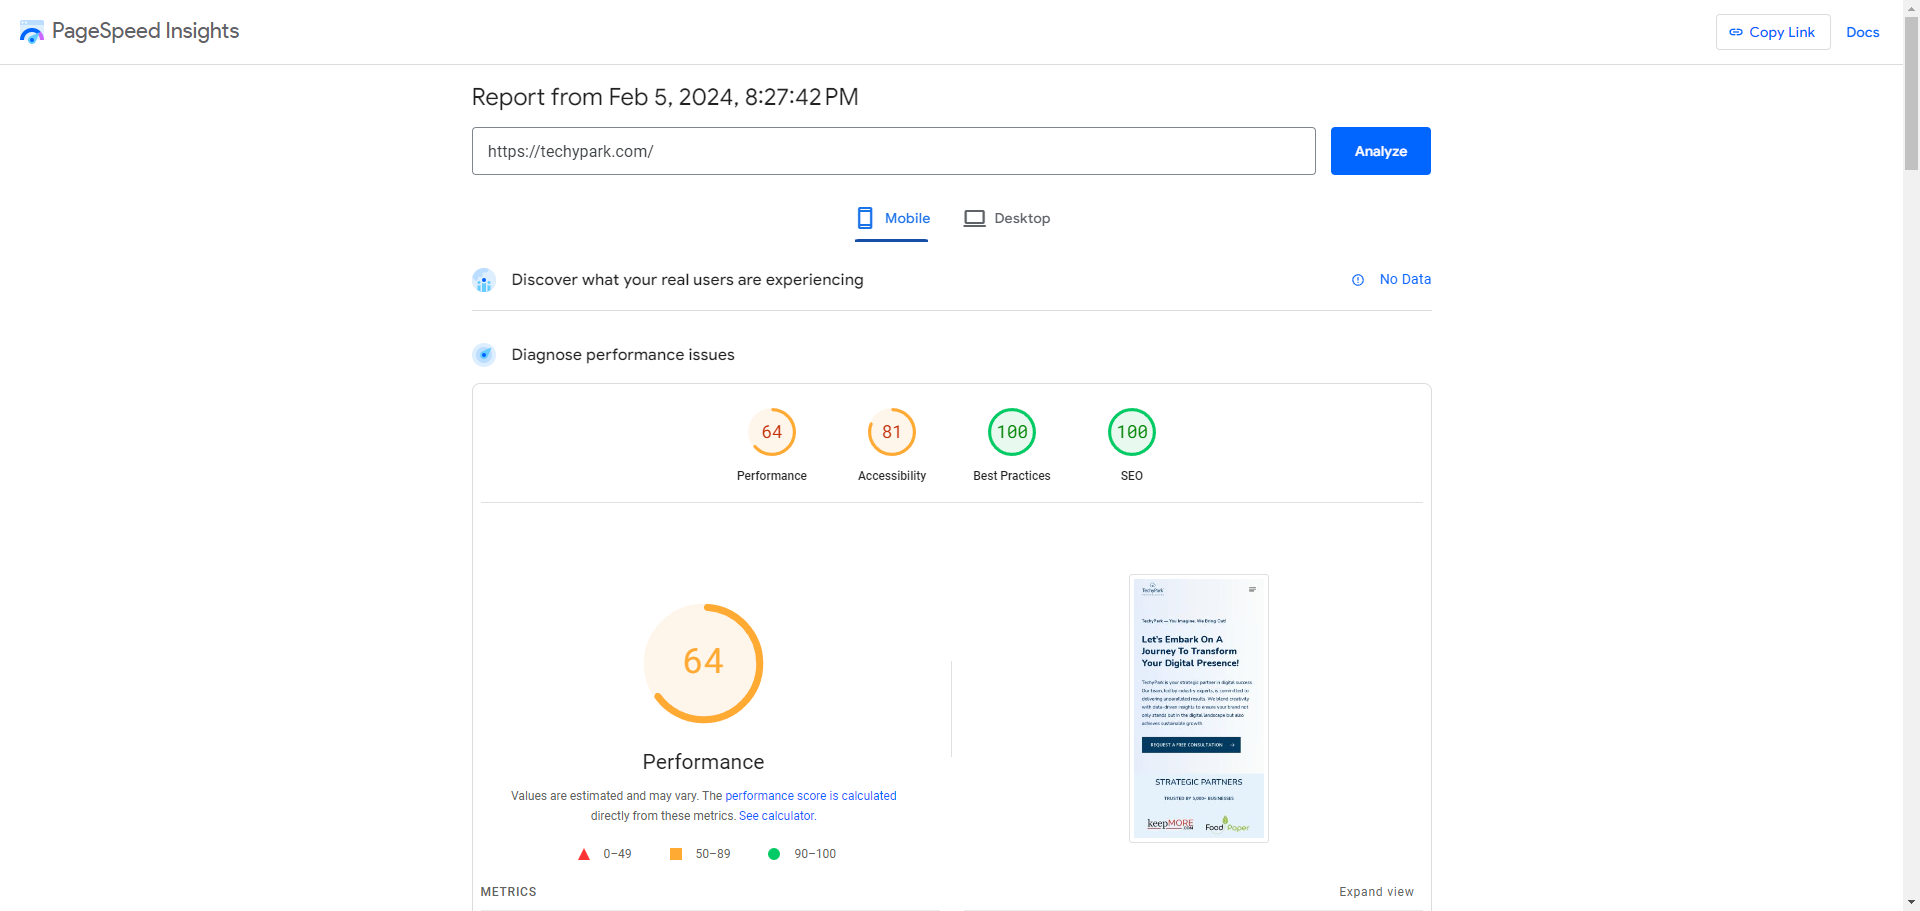Expand view of the metrics section

click(x=1376, y=892)
